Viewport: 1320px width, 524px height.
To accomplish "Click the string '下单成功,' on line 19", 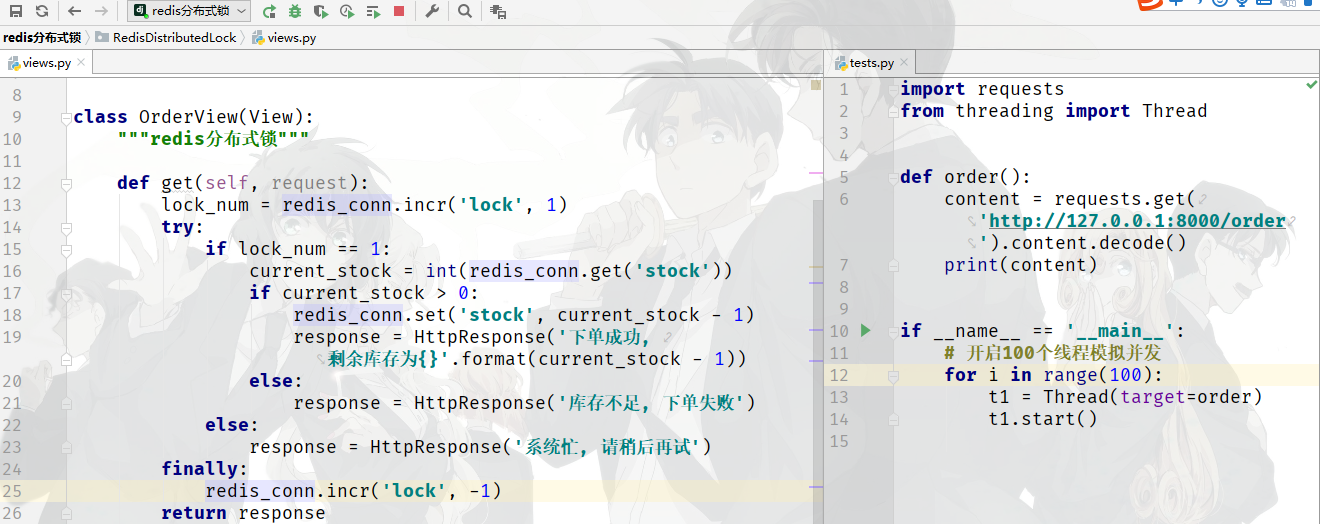I will coord(604,337).
